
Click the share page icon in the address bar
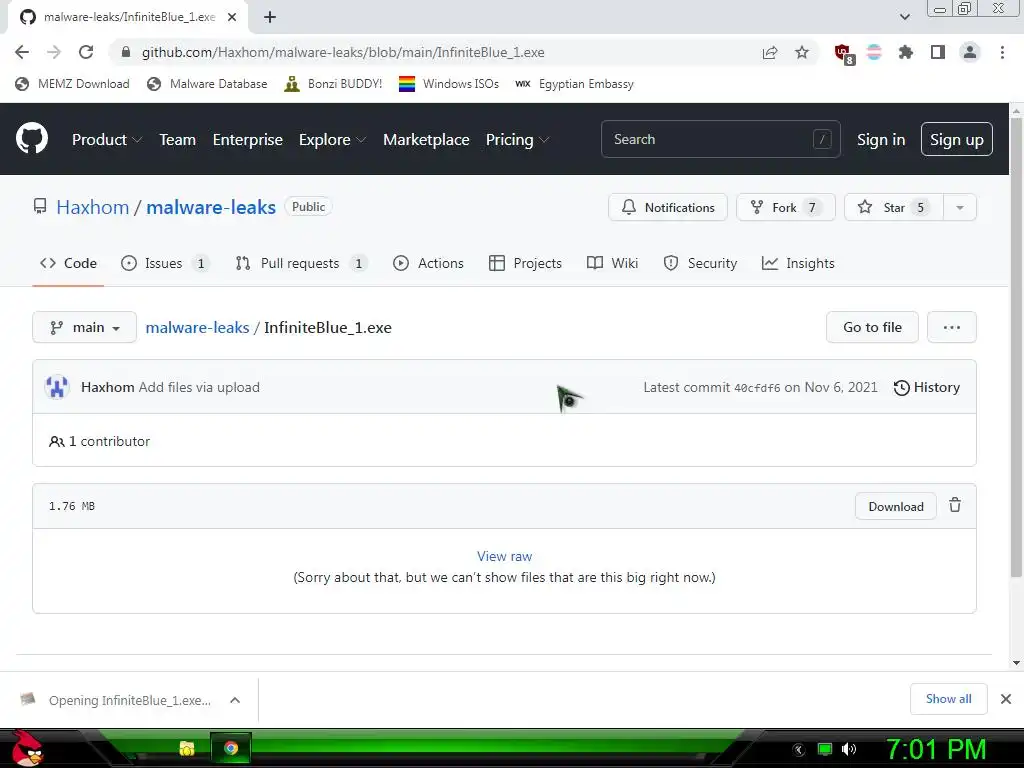pyautogui.click(x=770, y=52)
